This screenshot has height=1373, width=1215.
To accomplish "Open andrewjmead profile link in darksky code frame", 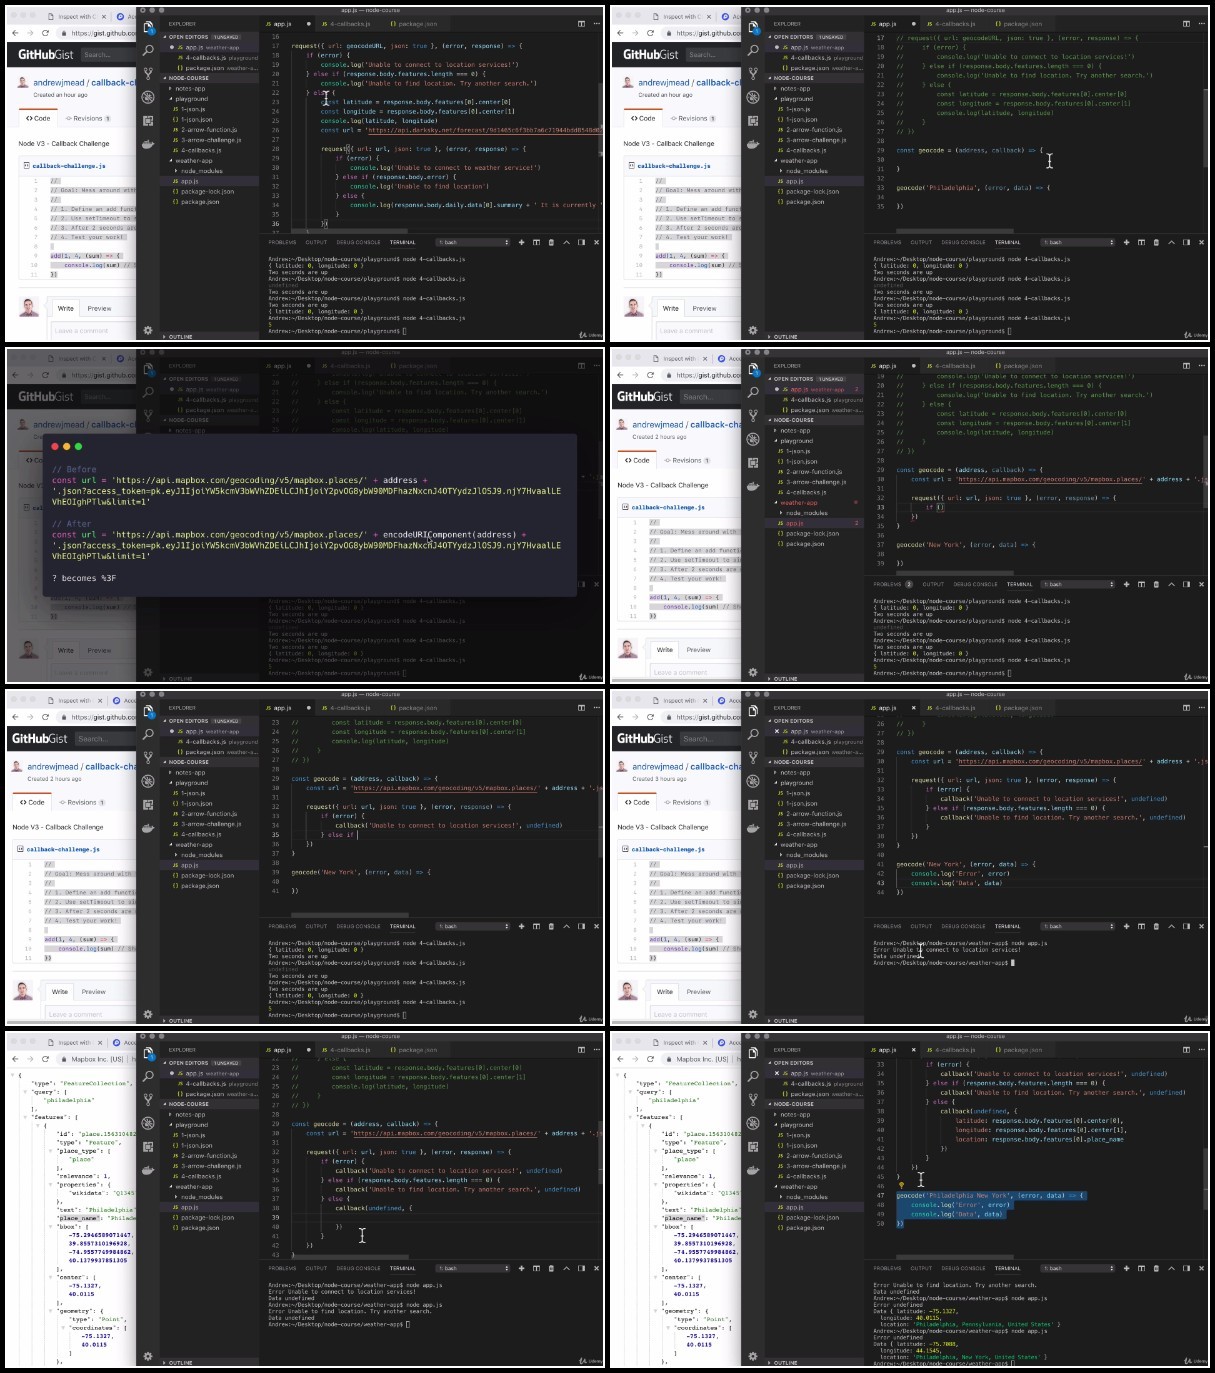I will coord(59,83).
